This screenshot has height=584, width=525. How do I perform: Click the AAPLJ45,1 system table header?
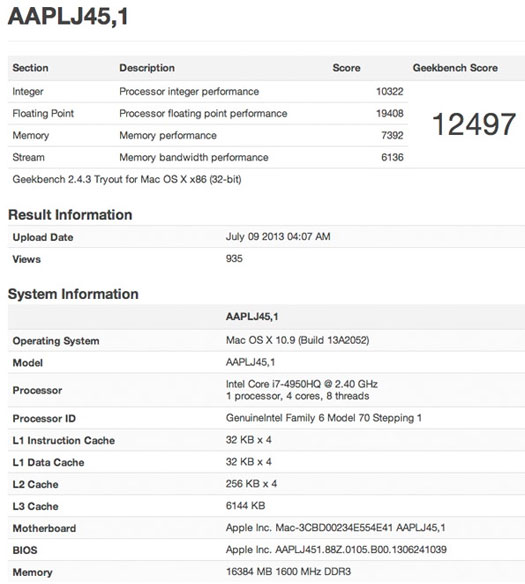(x=252, y=317)
